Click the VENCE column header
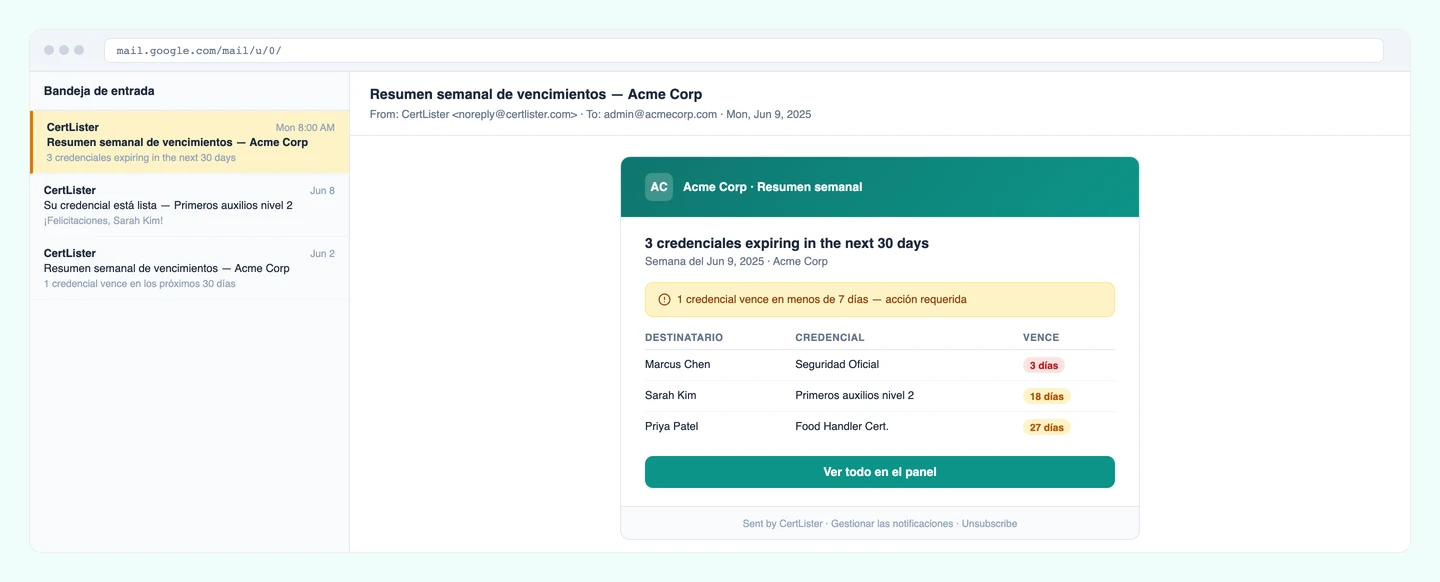Viewport: 1440px width, 582px height. [x=1041, y=337]
